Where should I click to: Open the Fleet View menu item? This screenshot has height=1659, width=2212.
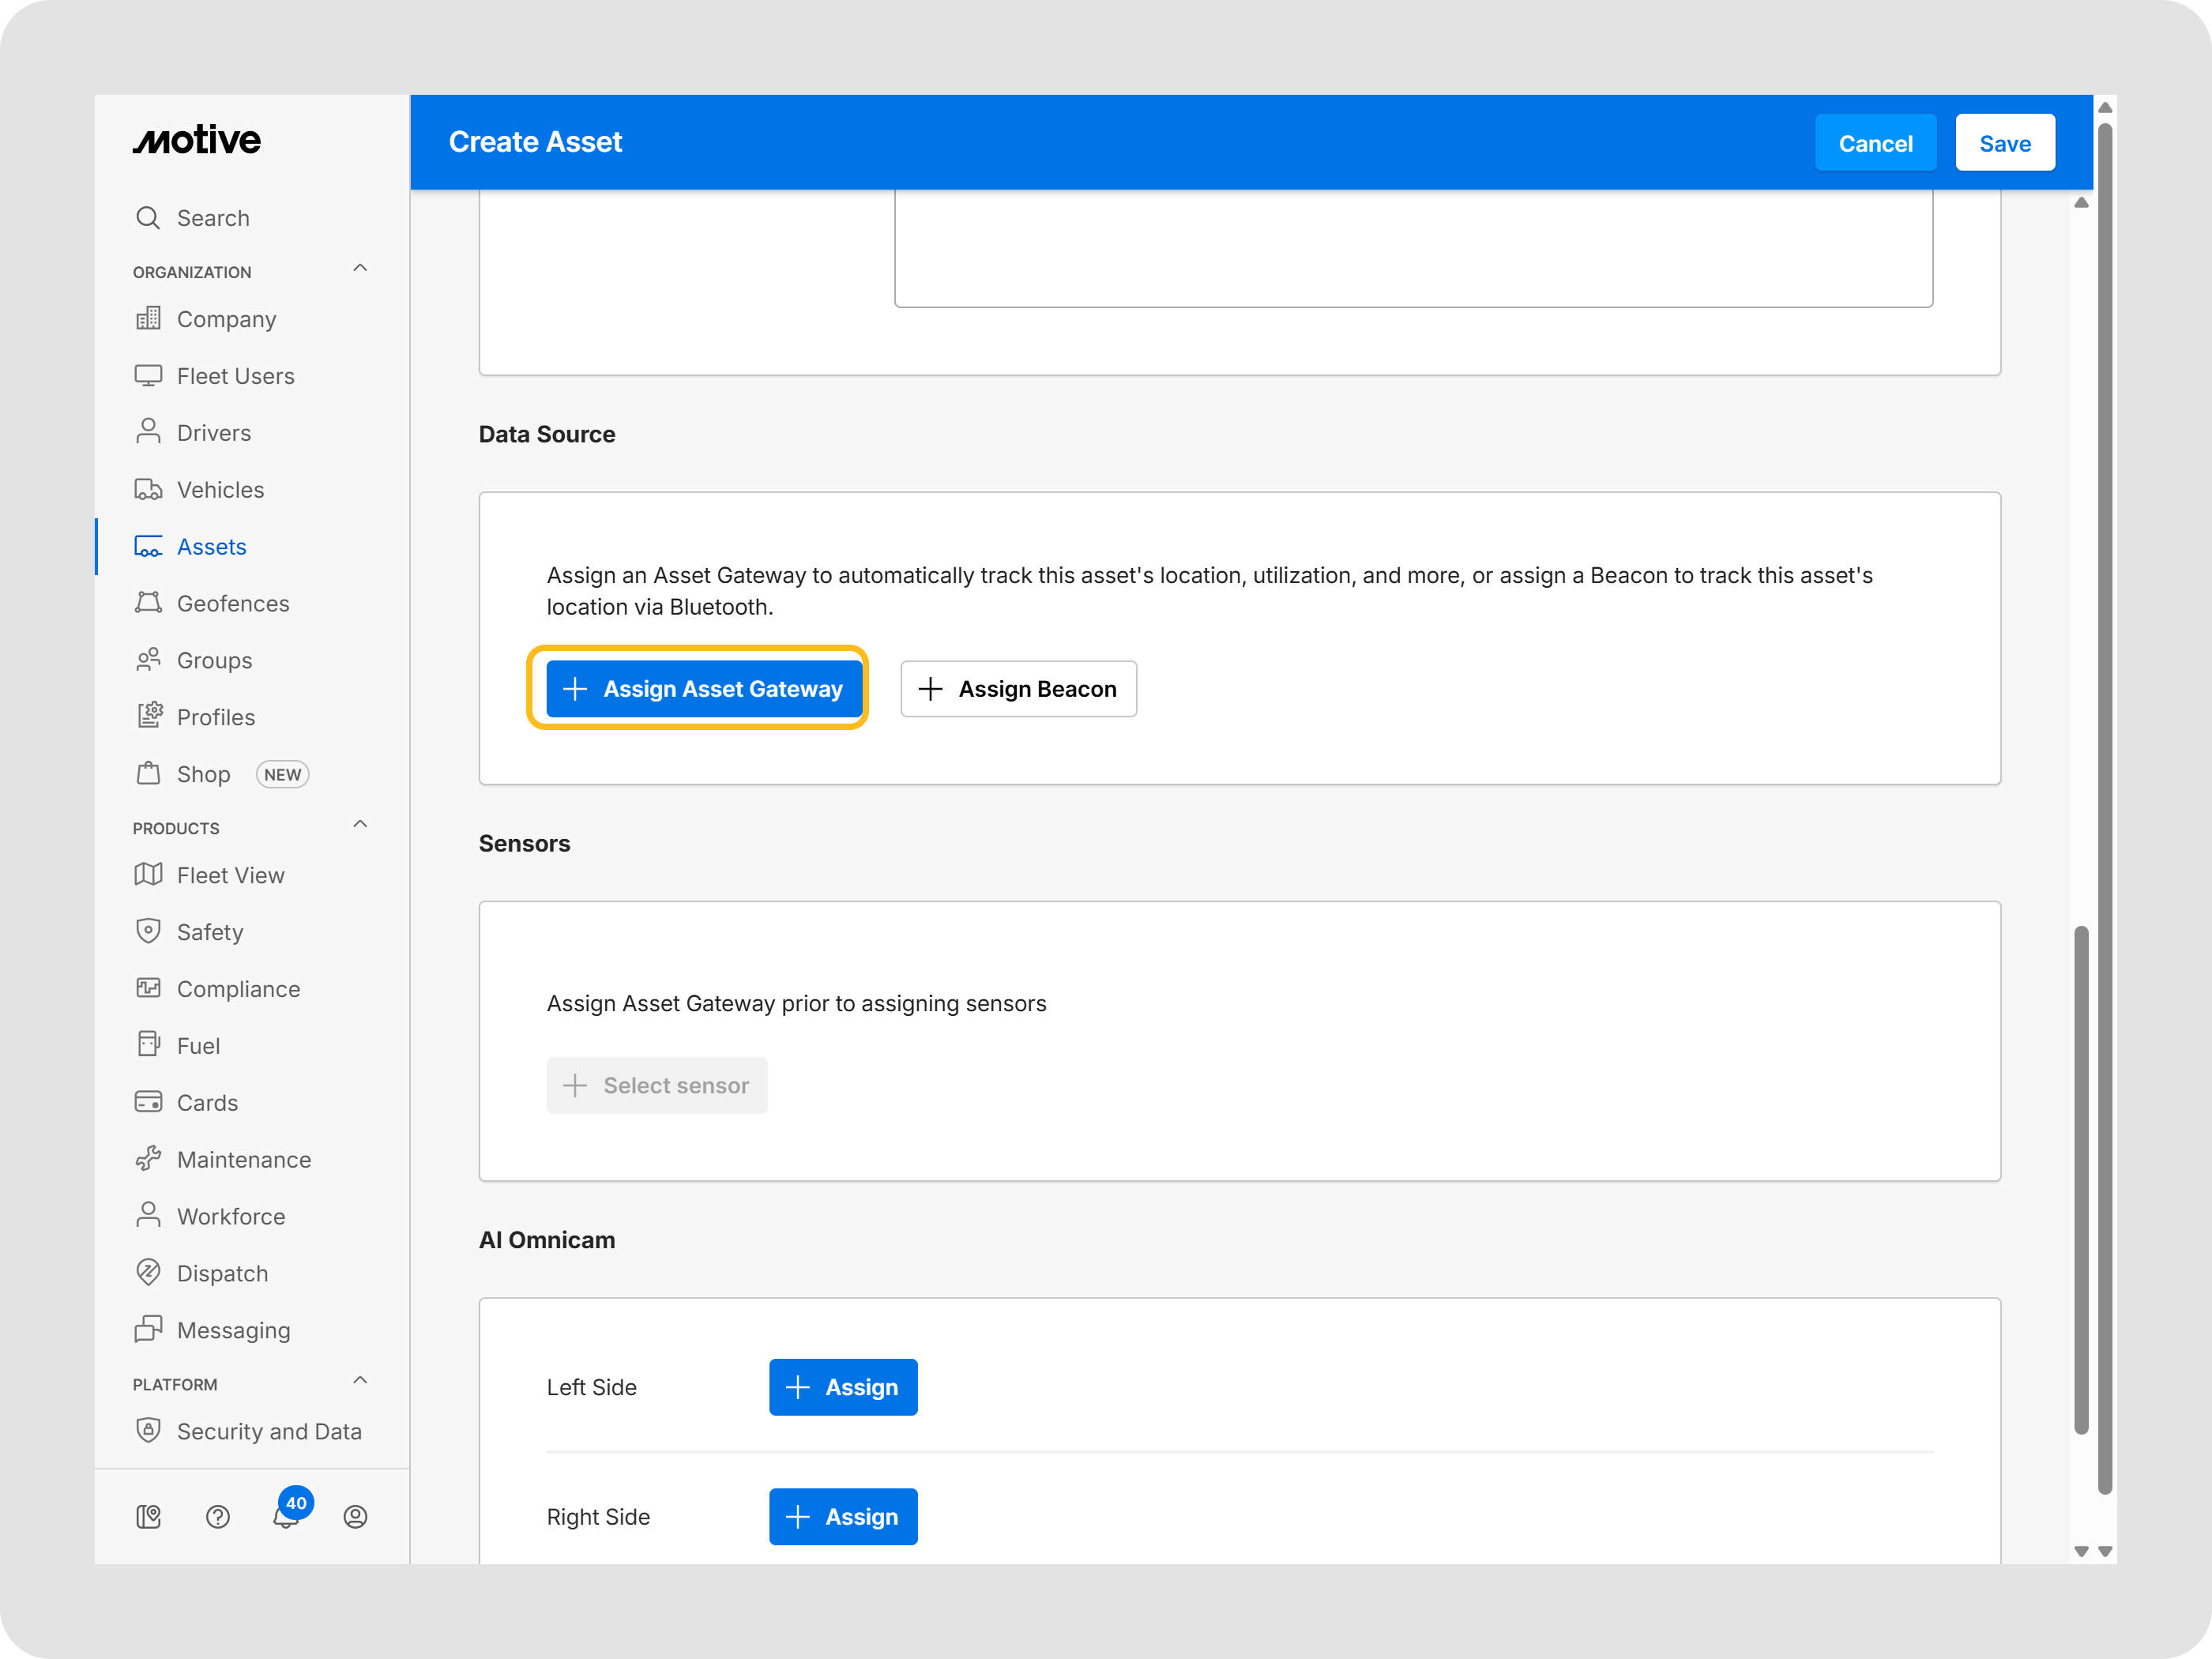tap(230, 875)
